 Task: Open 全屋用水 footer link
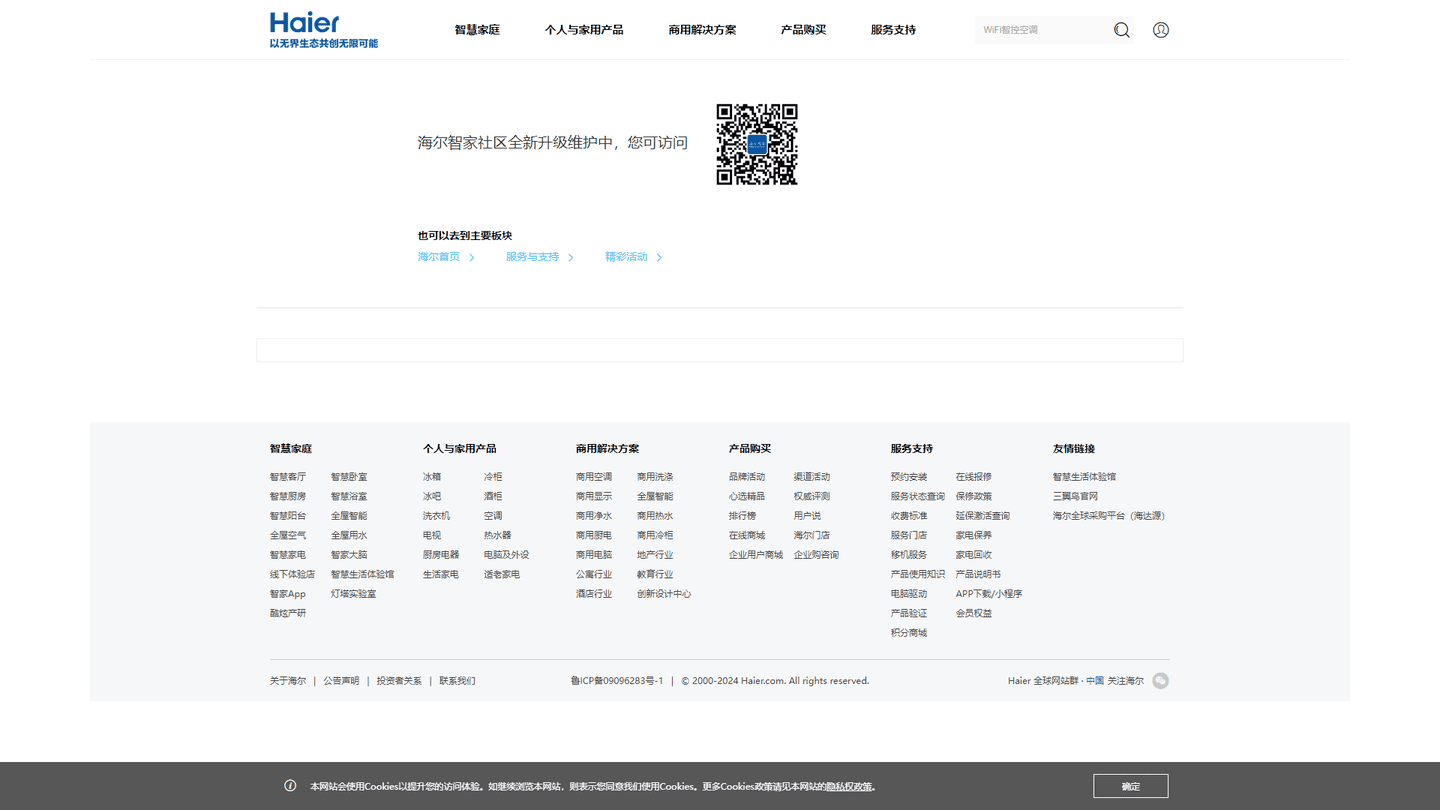[349, 535]
